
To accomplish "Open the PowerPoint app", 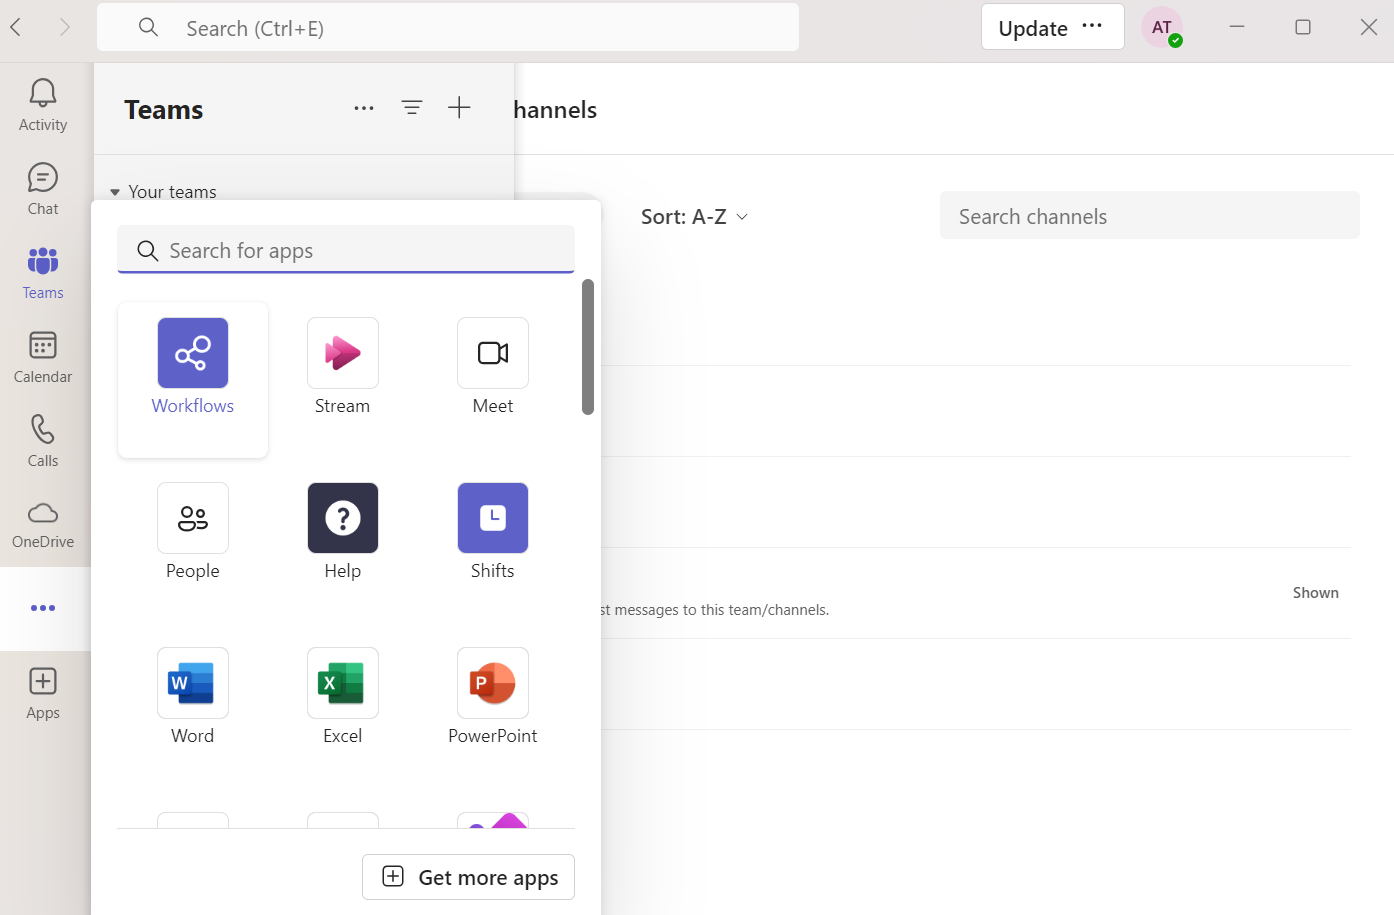I will pos(493,697).
